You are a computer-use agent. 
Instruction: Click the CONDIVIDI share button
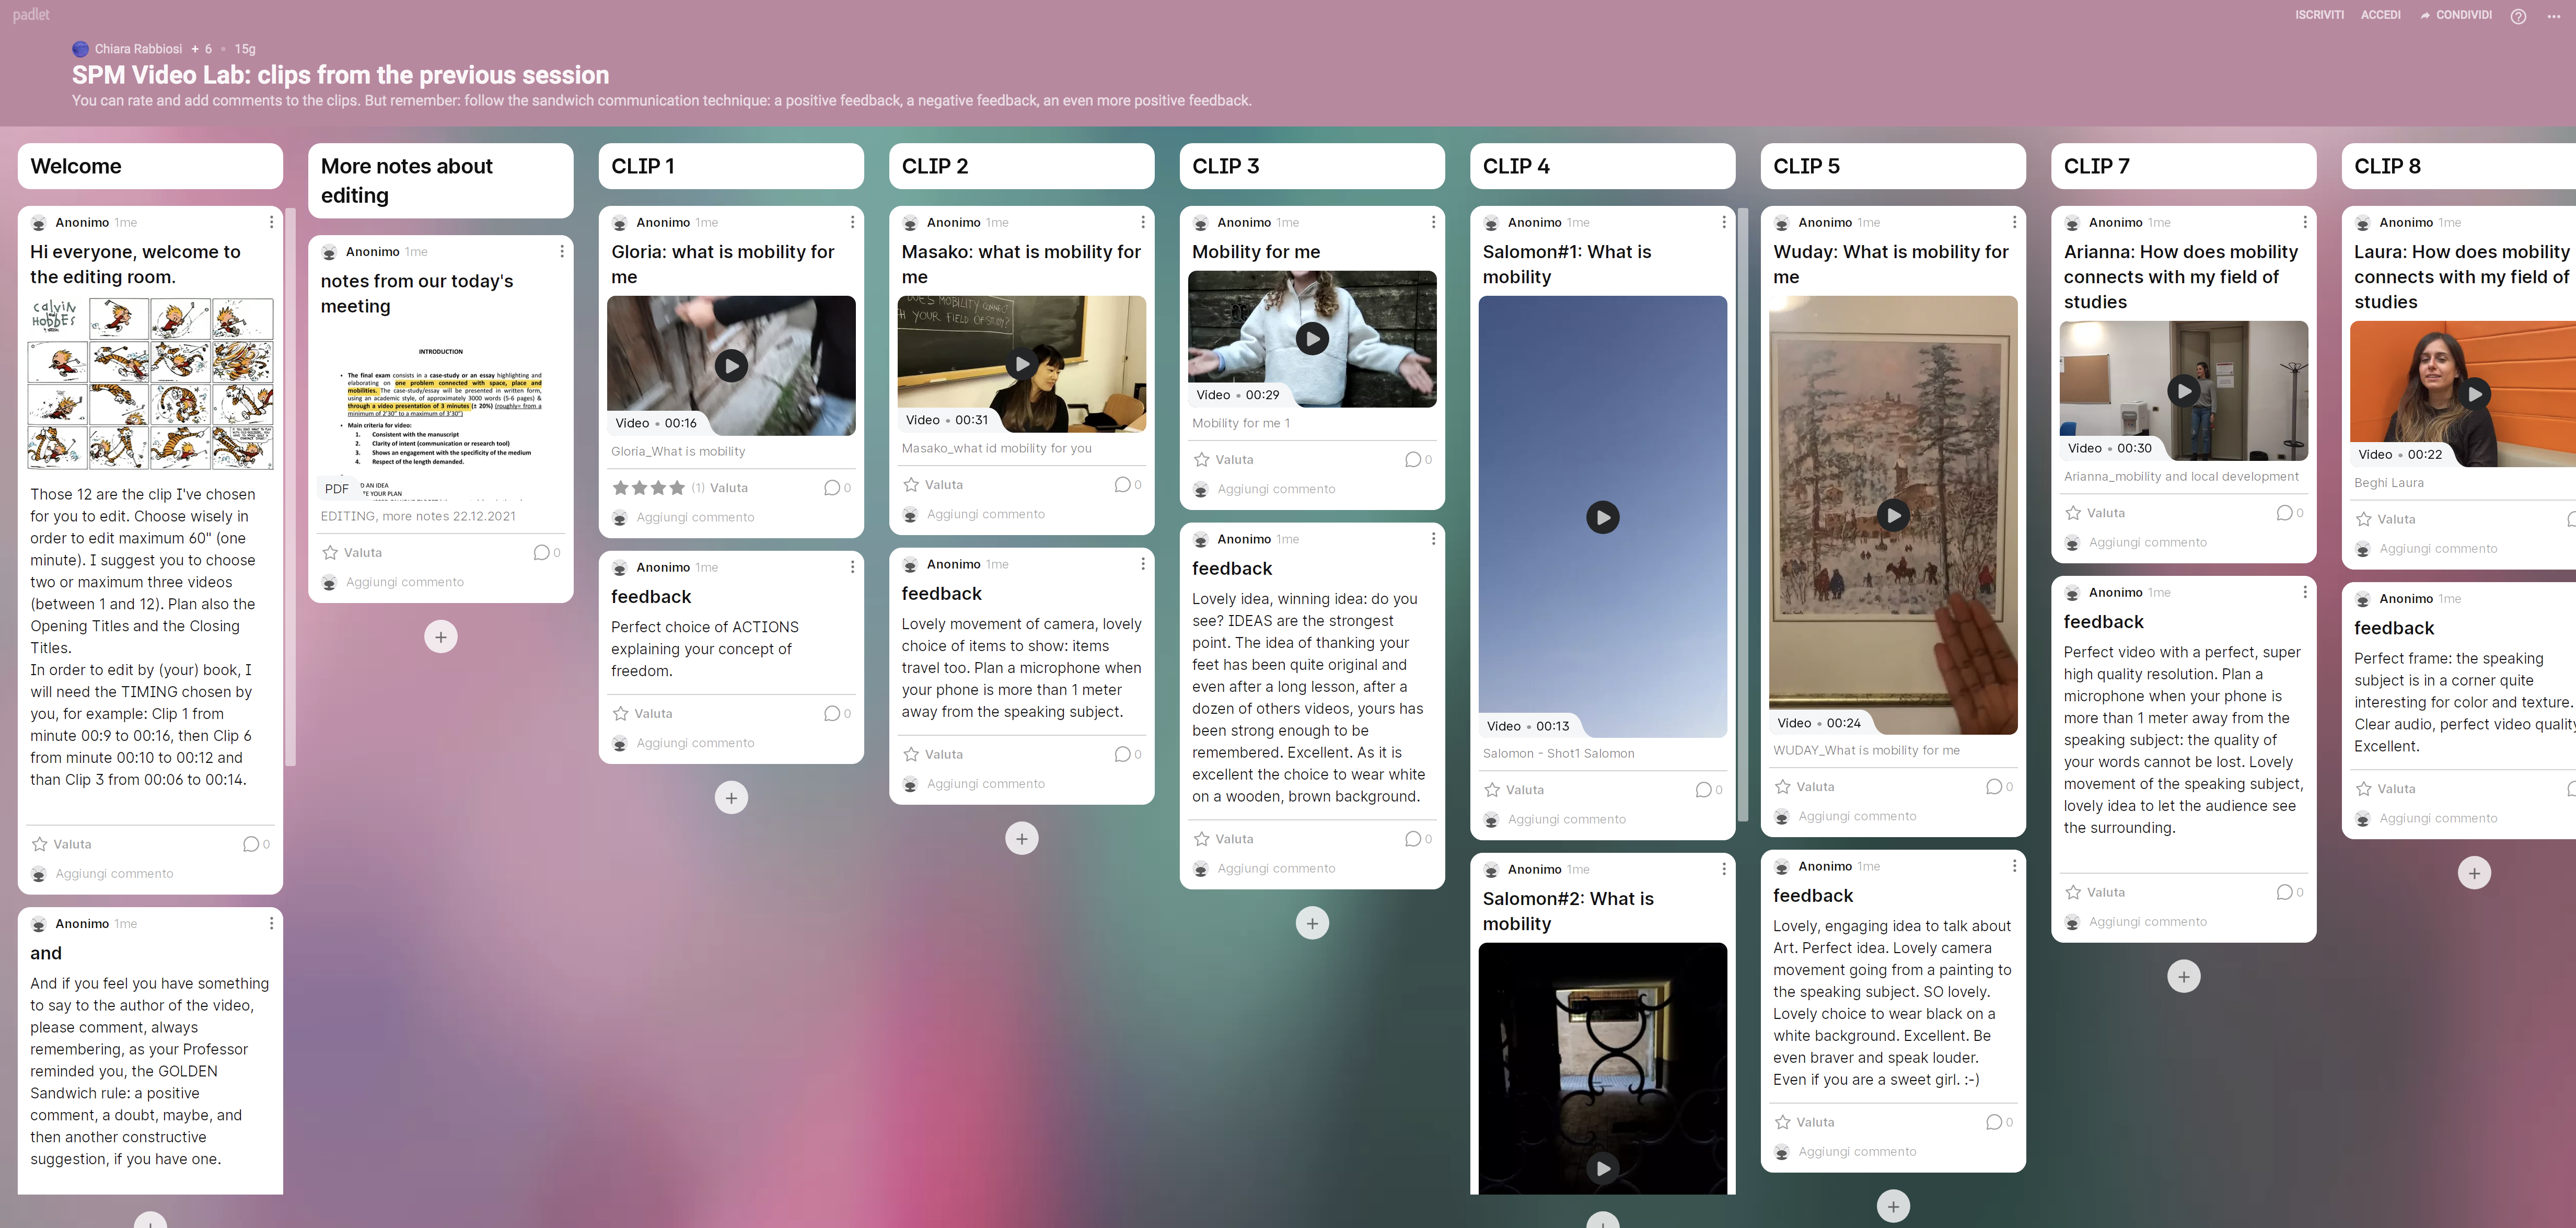click(2455, 15)
